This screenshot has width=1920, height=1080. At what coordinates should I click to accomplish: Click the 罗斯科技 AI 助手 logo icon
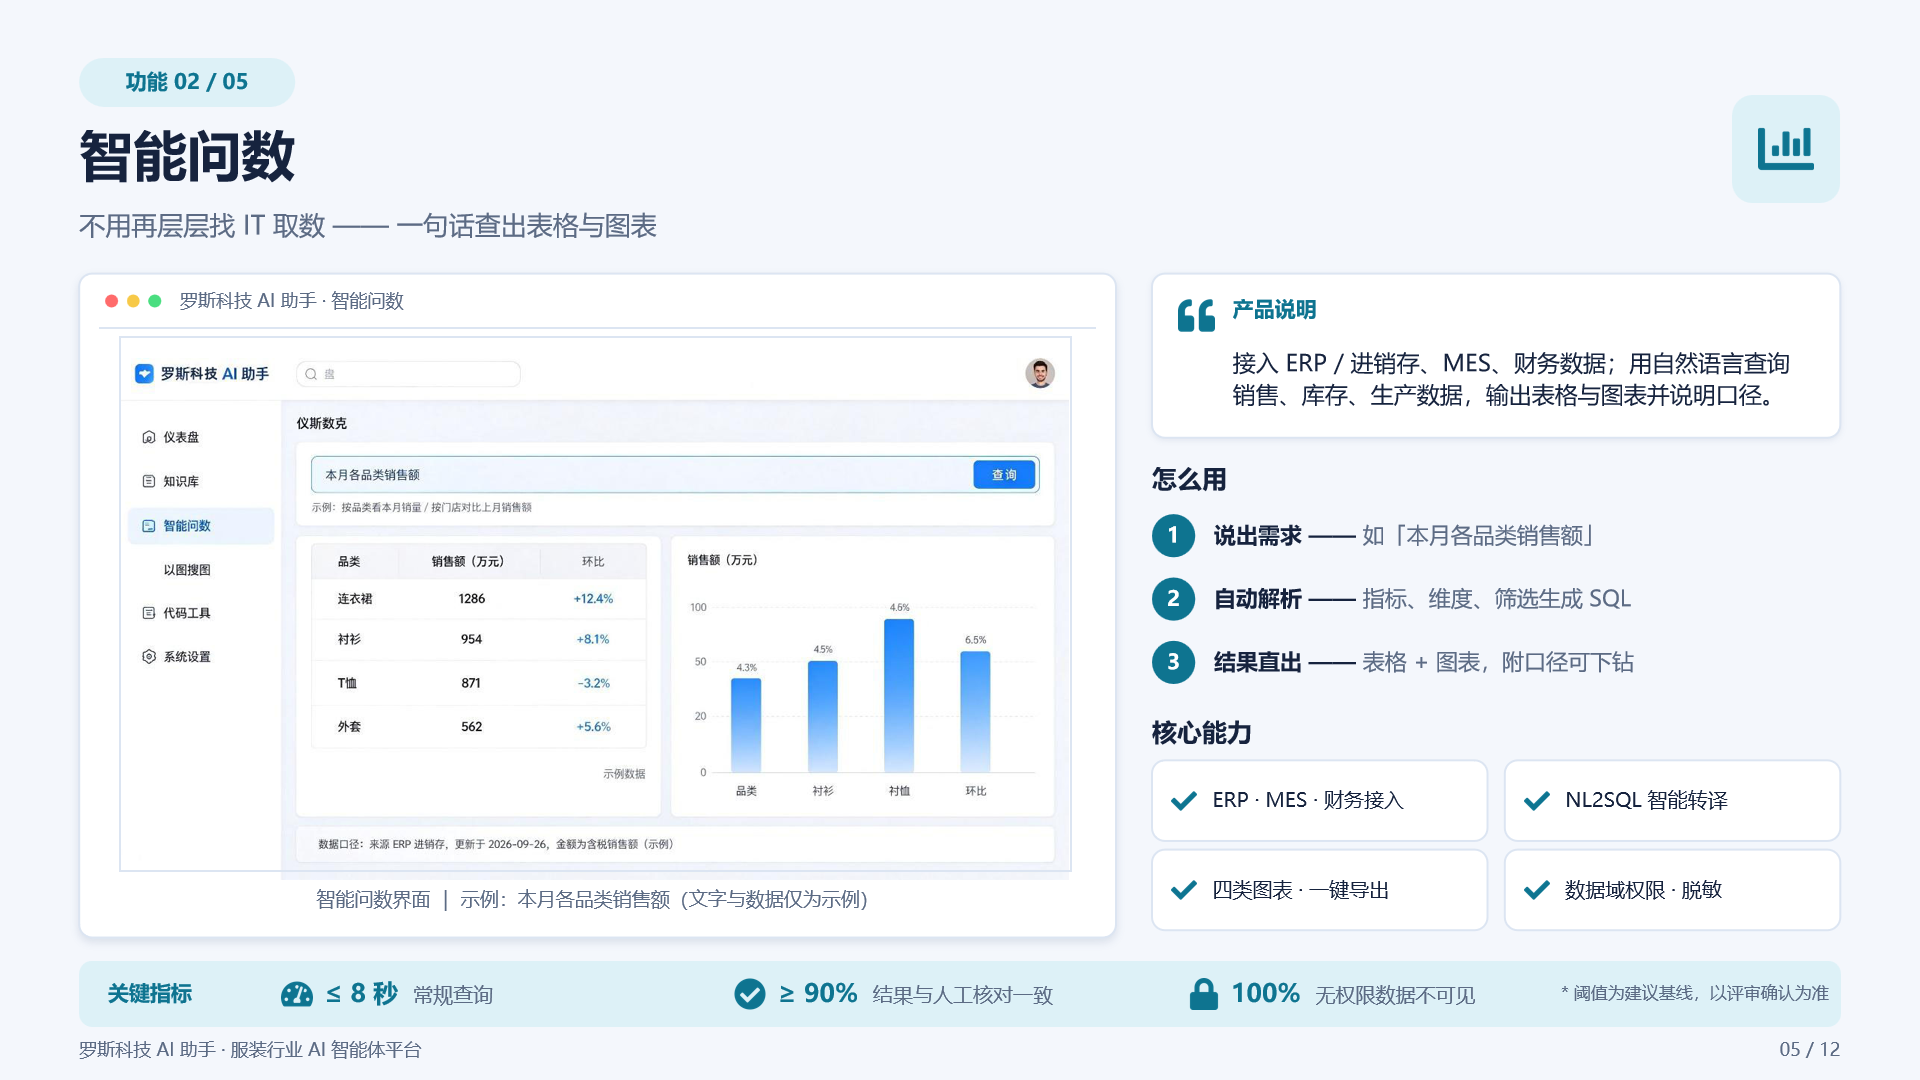[144, 373]
